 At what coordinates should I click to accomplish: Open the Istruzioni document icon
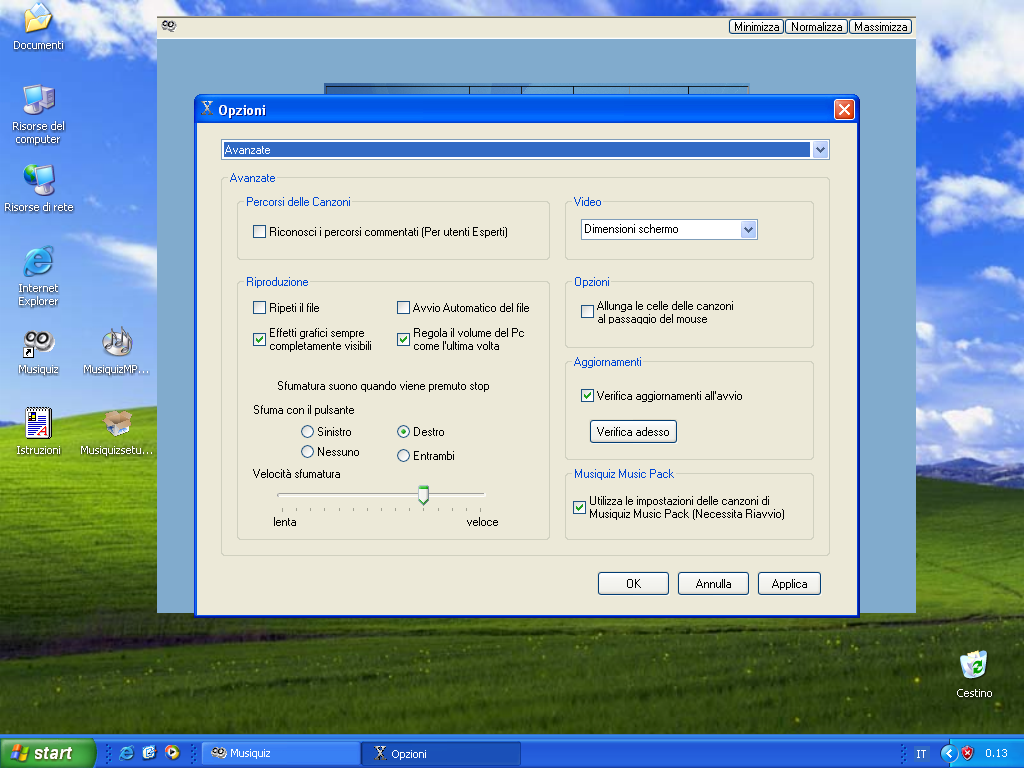click(x=38, y=424)
